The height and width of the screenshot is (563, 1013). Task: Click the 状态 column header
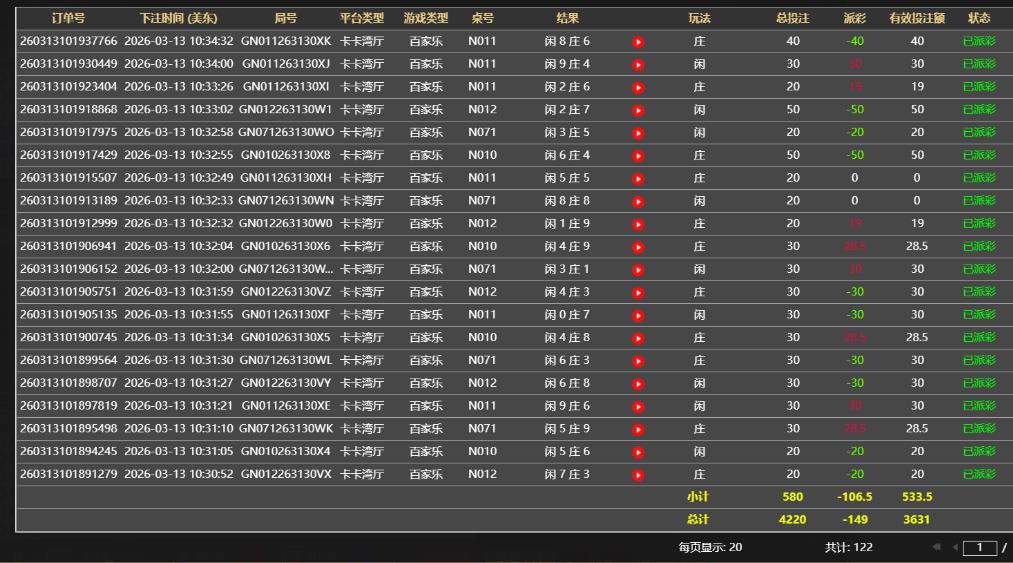coord(979,18)
